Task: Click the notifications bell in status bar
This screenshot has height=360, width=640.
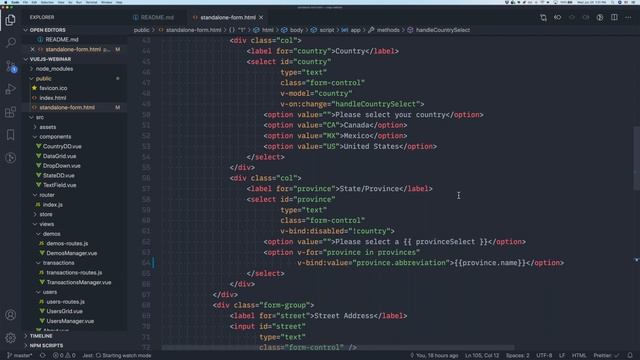Action: tap(630, 356)
